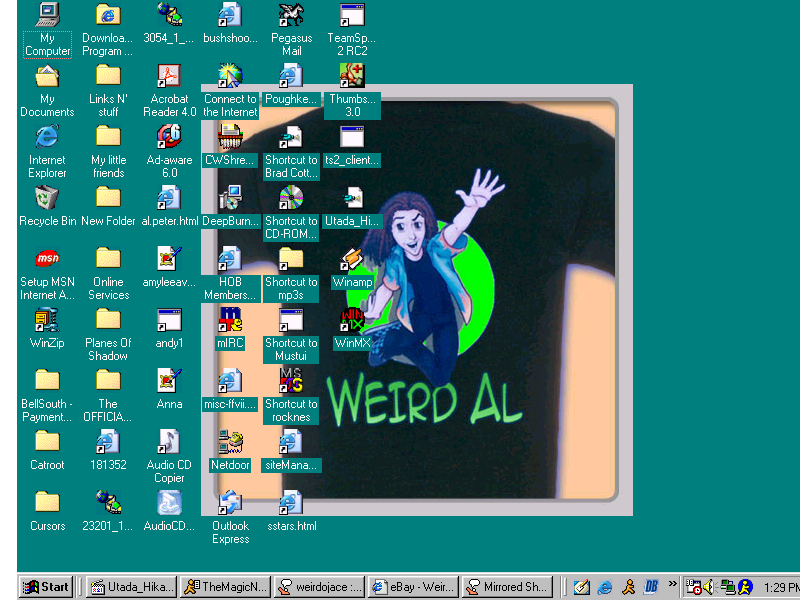800x600 pixels.
Task: Launch AIM from the Quick Launch bar
Action: [x=629, y=587]
